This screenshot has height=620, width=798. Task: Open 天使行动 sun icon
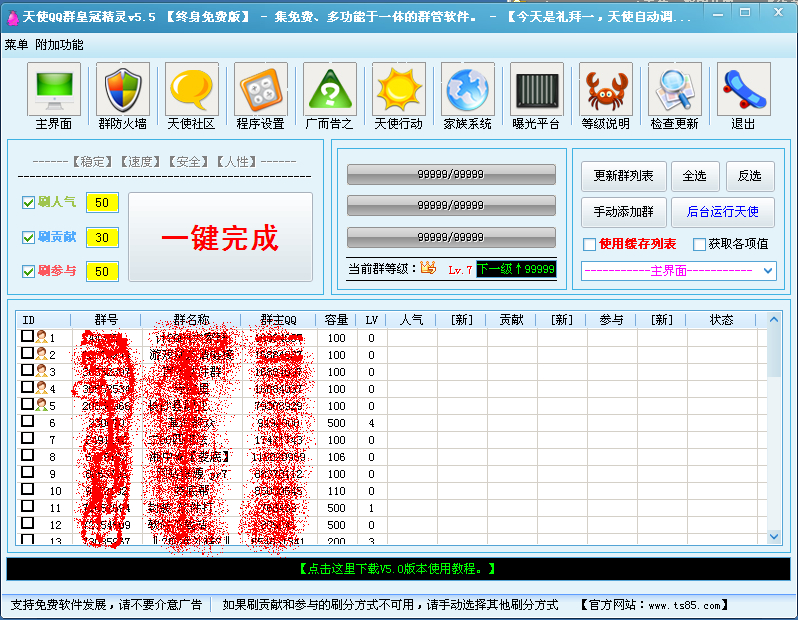tap(399, 89)
